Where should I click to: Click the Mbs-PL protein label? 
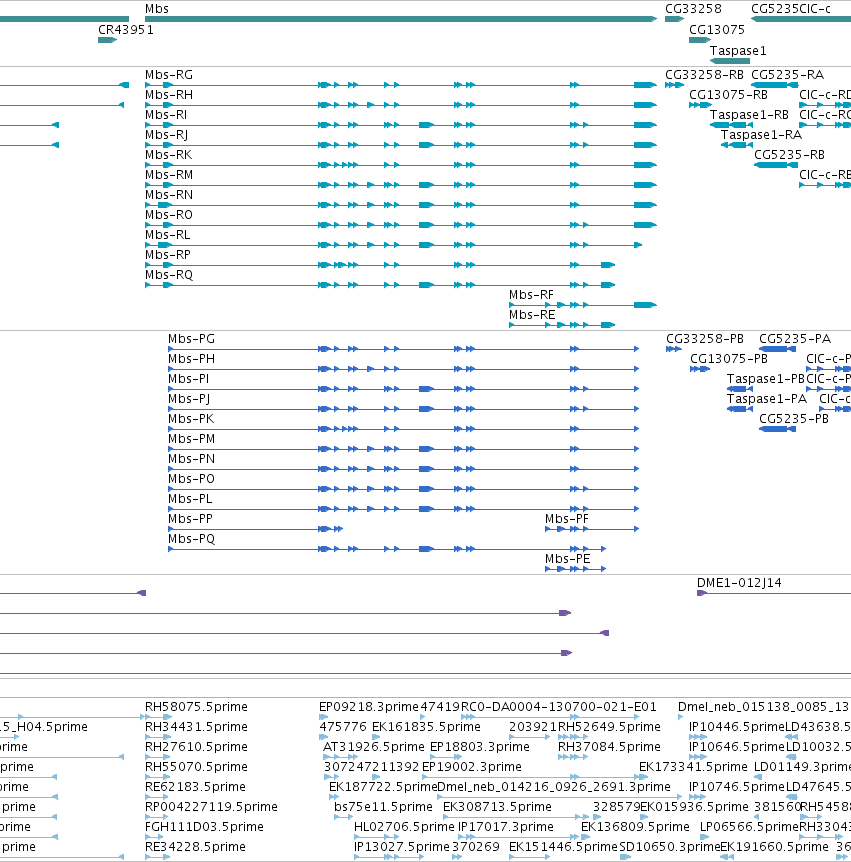[190, 499]
